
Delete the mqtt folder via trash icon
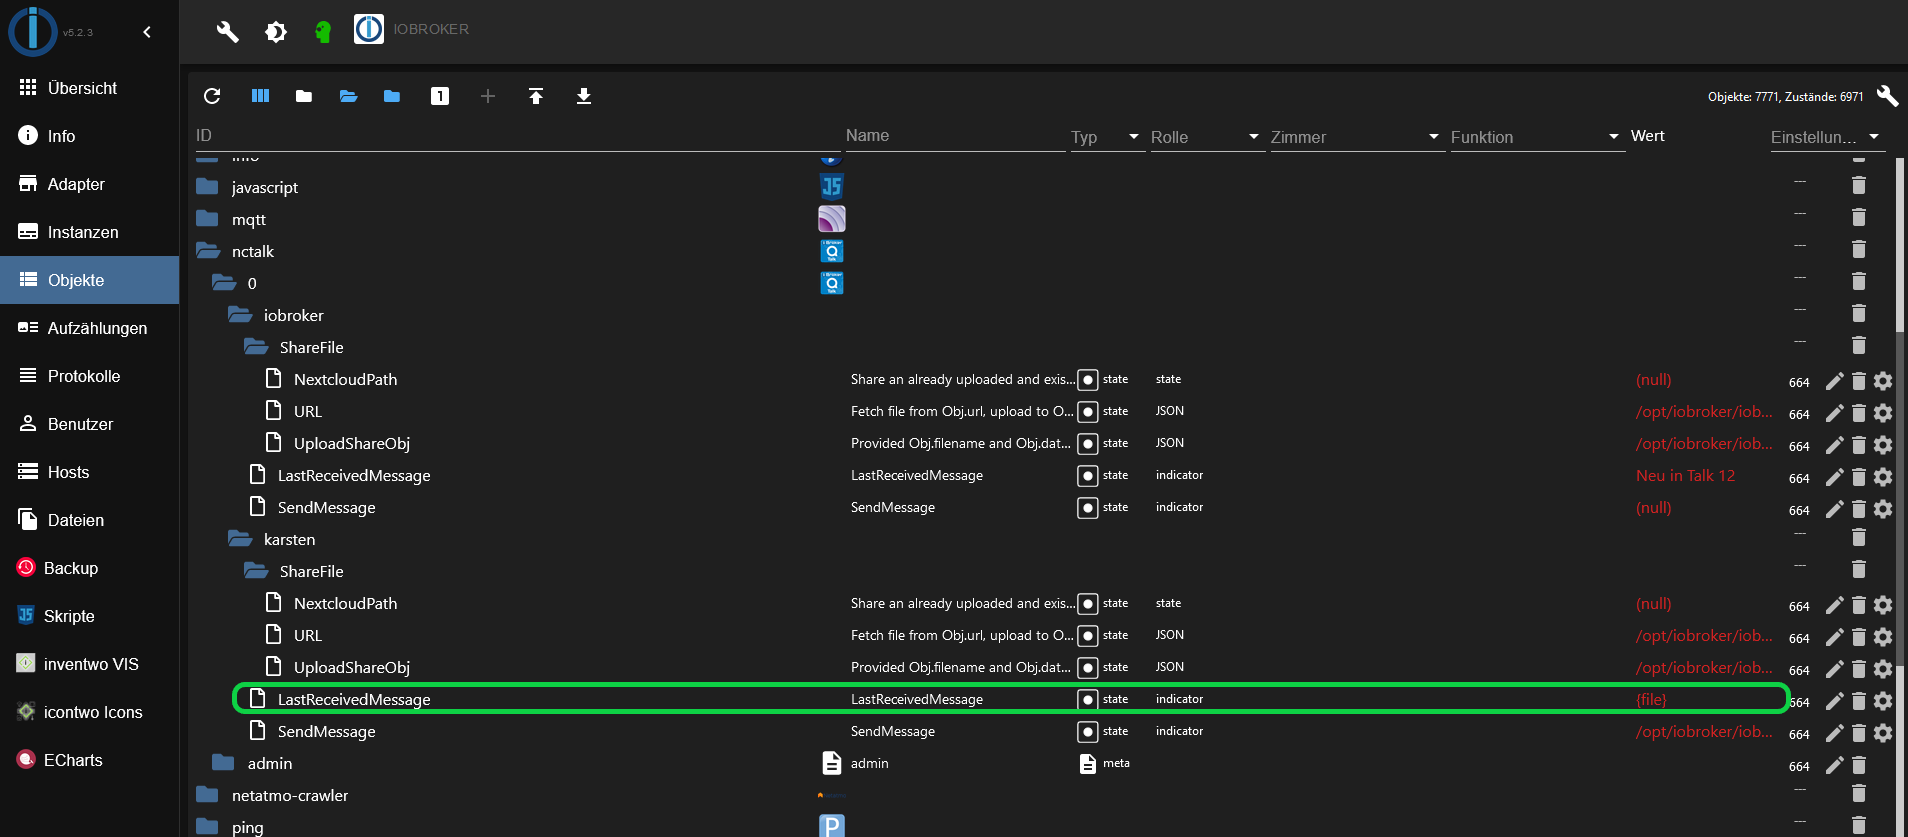[1858, 217]
